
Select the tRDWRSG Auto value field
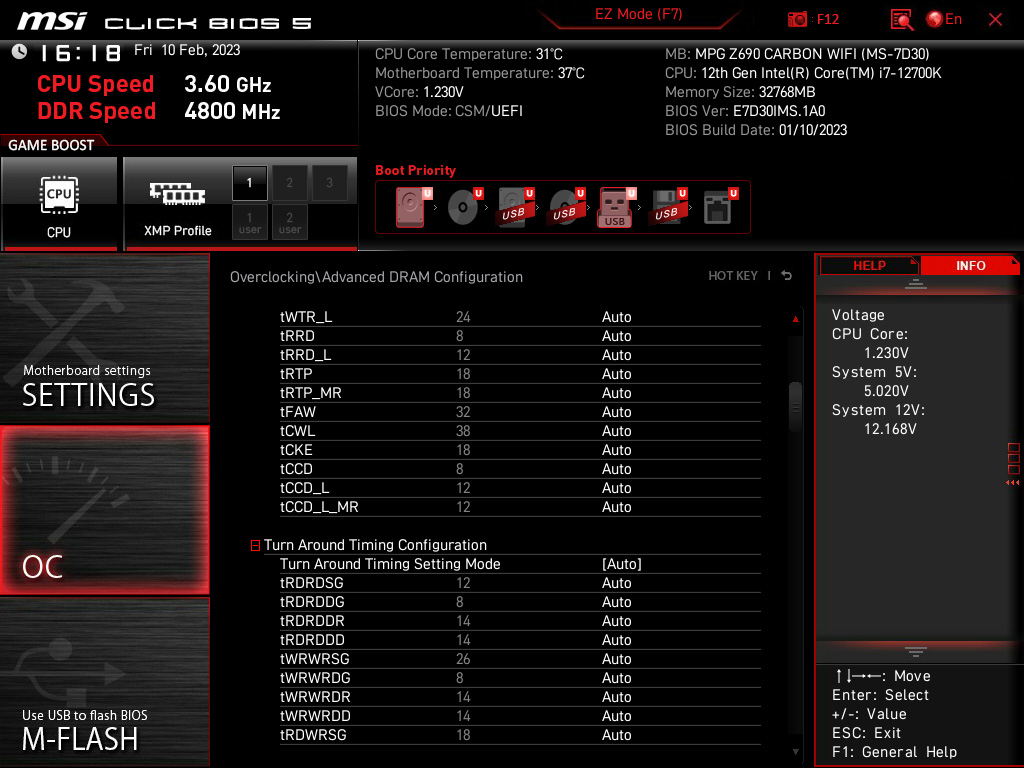click(x=616, y=735)
